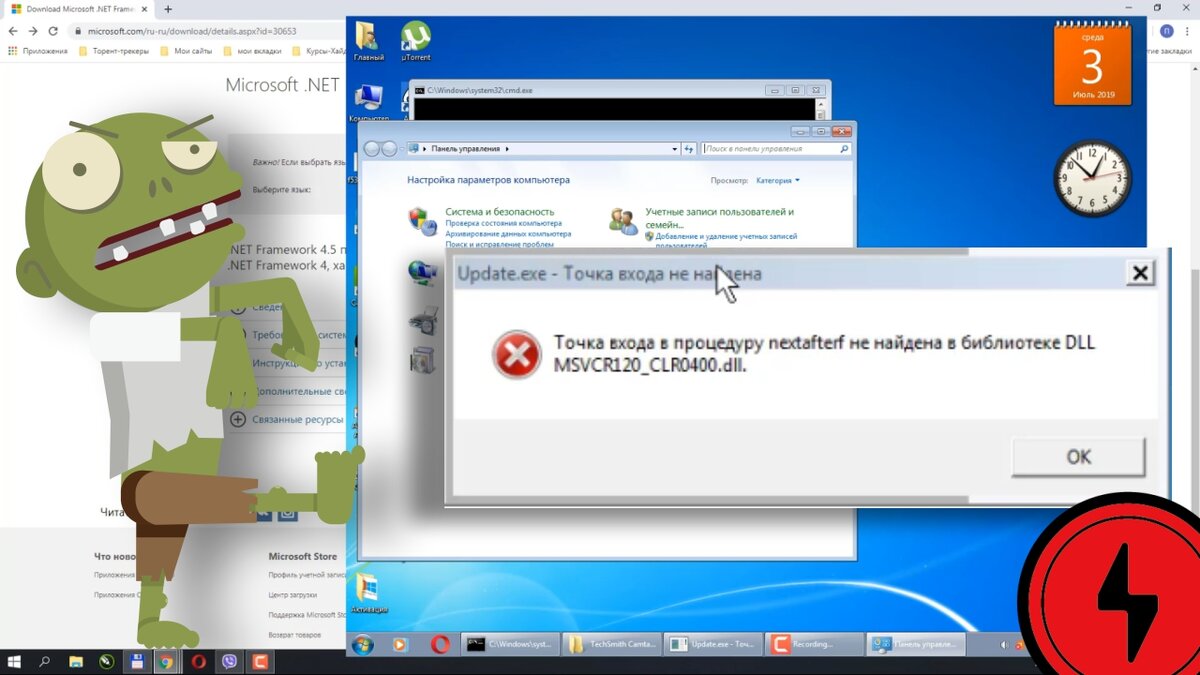This screenshot has width=1200, height=675.
Task: Click the Forward button in Control Panel
Action: coord(389,149)
